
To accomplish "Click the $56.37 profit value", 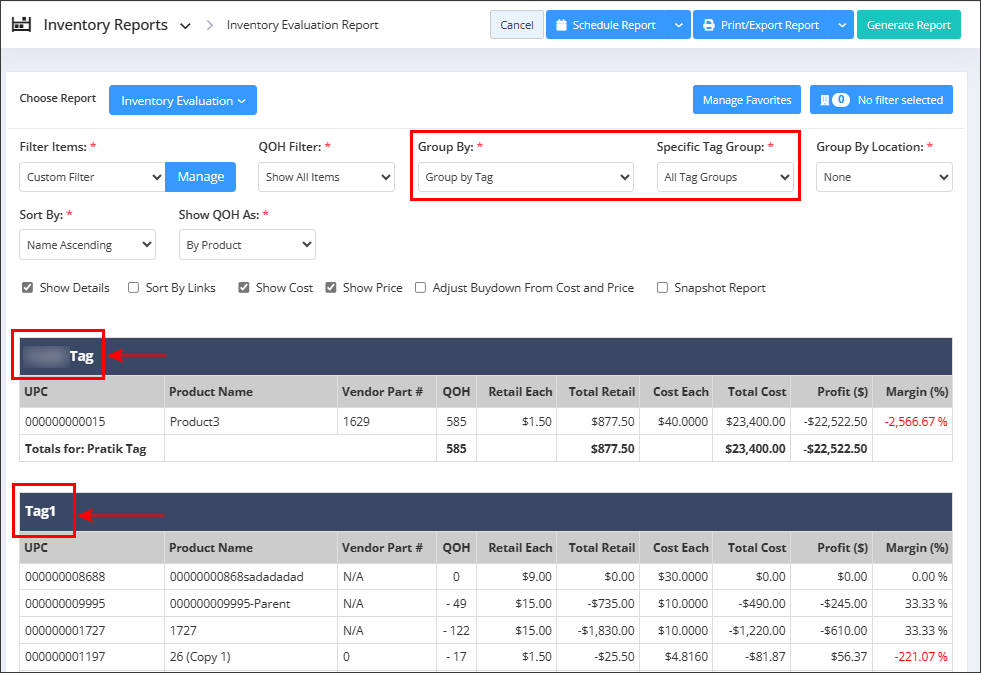I will [x=849, y=657].
